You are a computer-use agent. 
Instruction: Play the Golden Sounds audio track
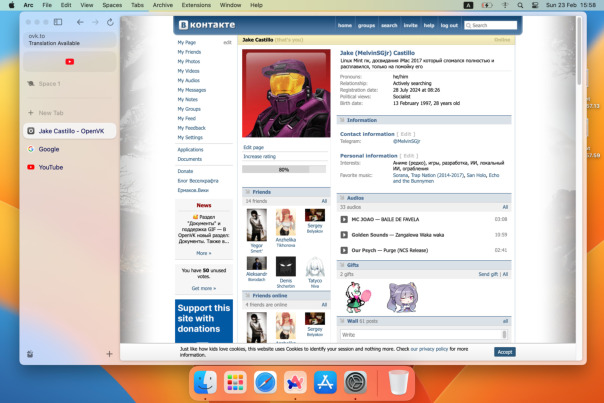[344, 235]
